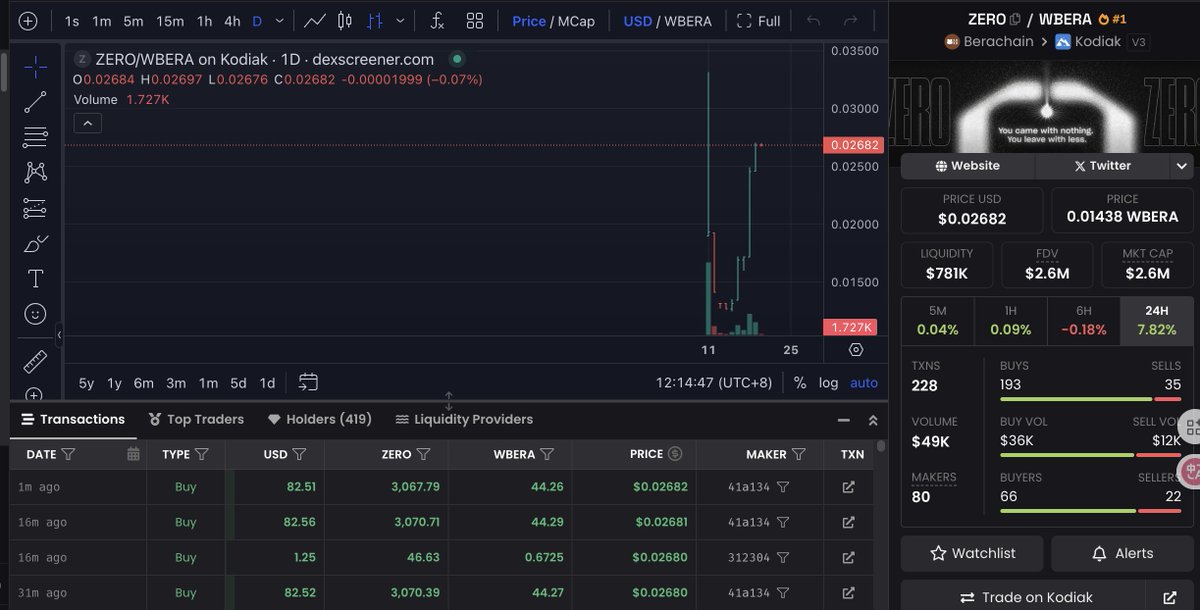The height and width of the screenshot is (610, 1200).
Task: Expand more social links dropdown
Action: (x=1182, y=166)
